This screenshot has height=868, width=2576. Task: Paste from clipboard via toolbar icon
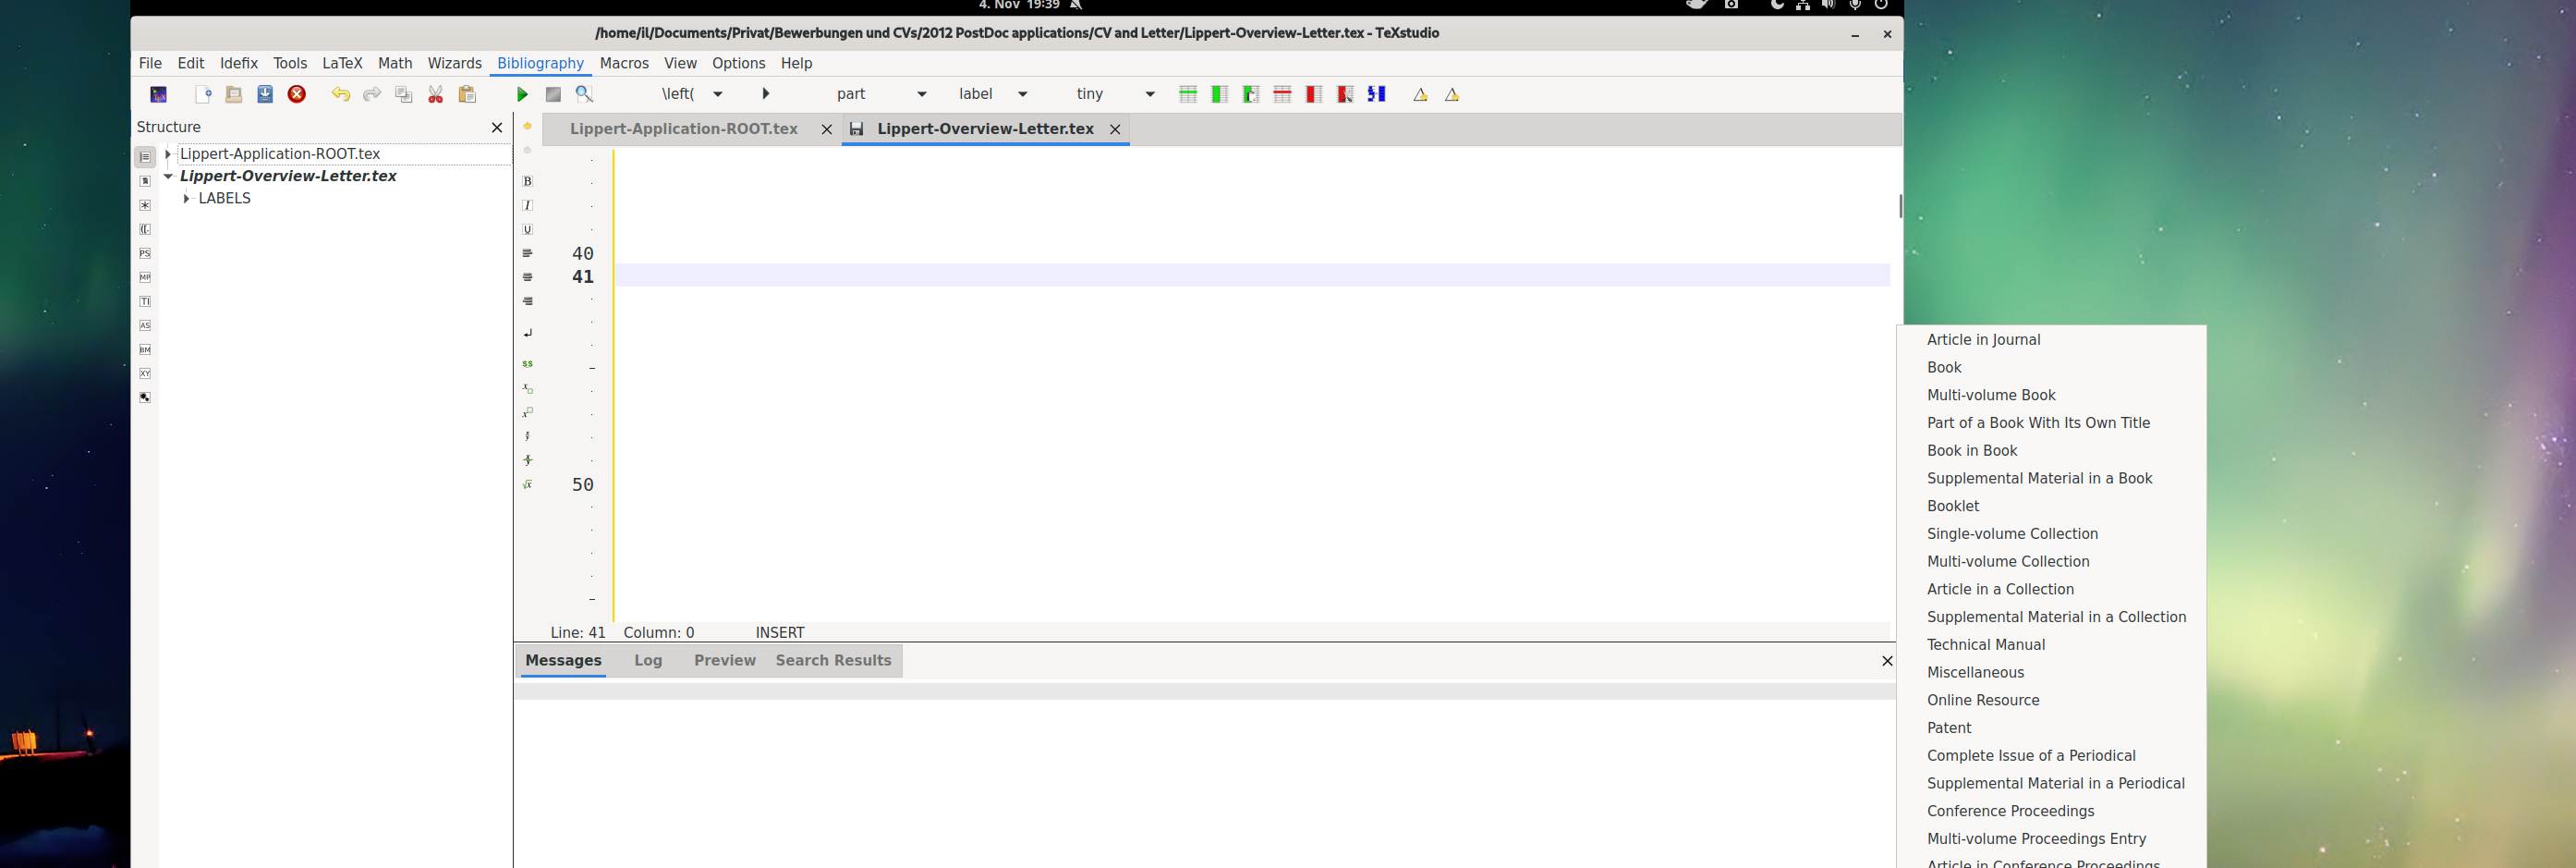(x=466, y=94)
